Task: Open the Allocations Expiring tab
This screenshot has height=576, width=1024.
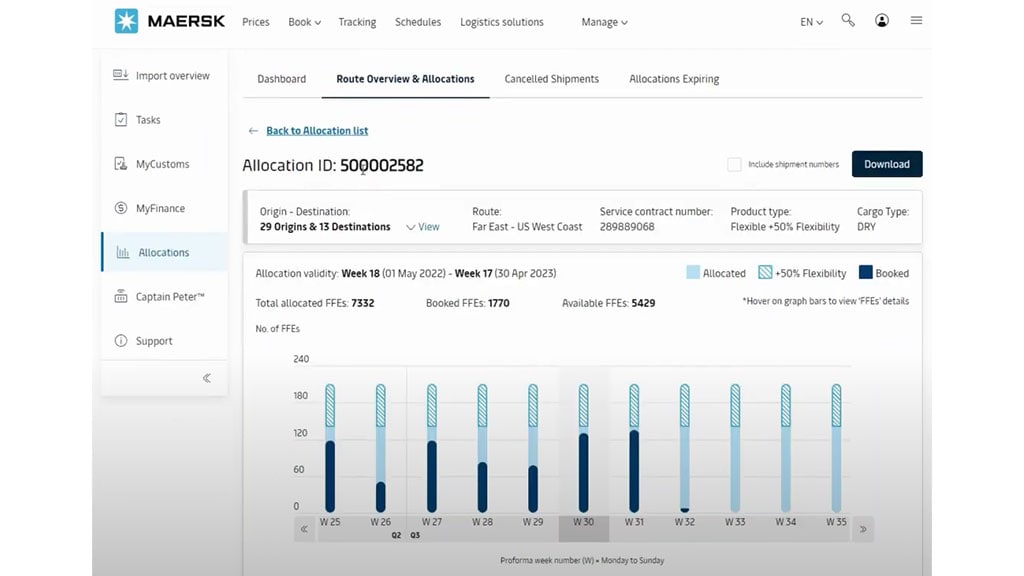Action: point(673,79)
